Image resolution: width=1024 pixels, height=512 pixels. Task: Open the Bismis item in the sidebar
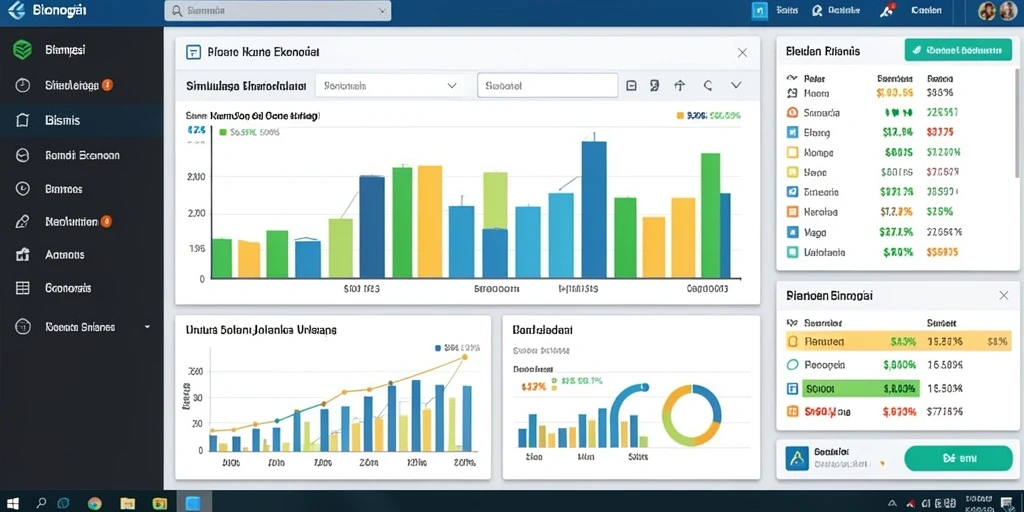coord(63,121)
